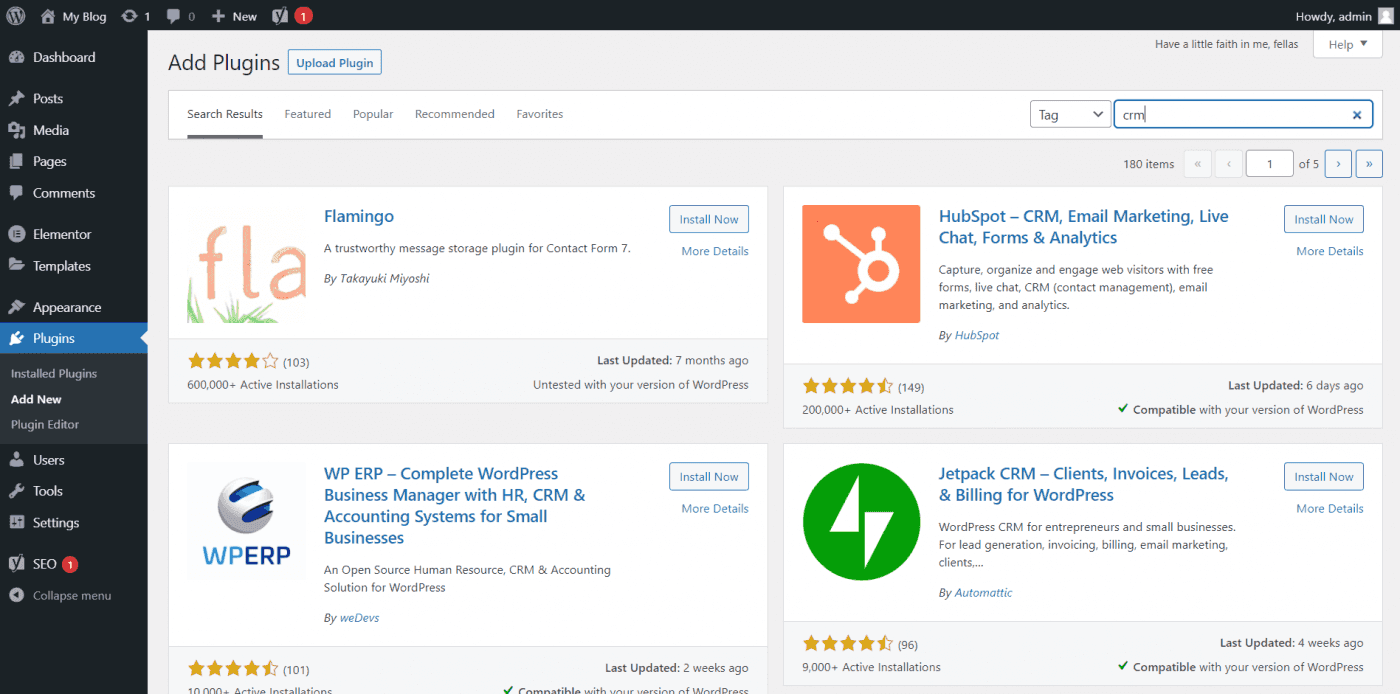Open the Automattic author link
The image size is (1400, 694).
[983, 593]
